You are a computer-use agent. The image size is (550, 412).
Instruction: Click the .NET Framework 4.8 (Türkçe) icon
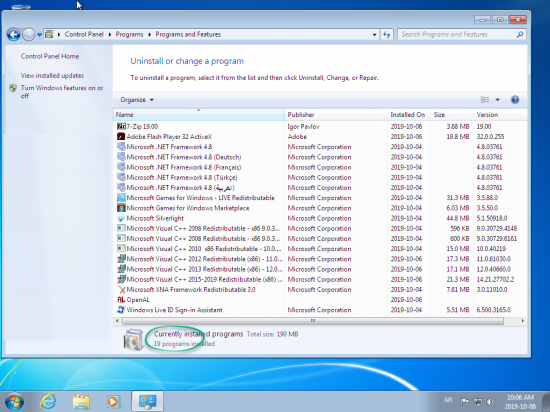click(x=121, y=177)
